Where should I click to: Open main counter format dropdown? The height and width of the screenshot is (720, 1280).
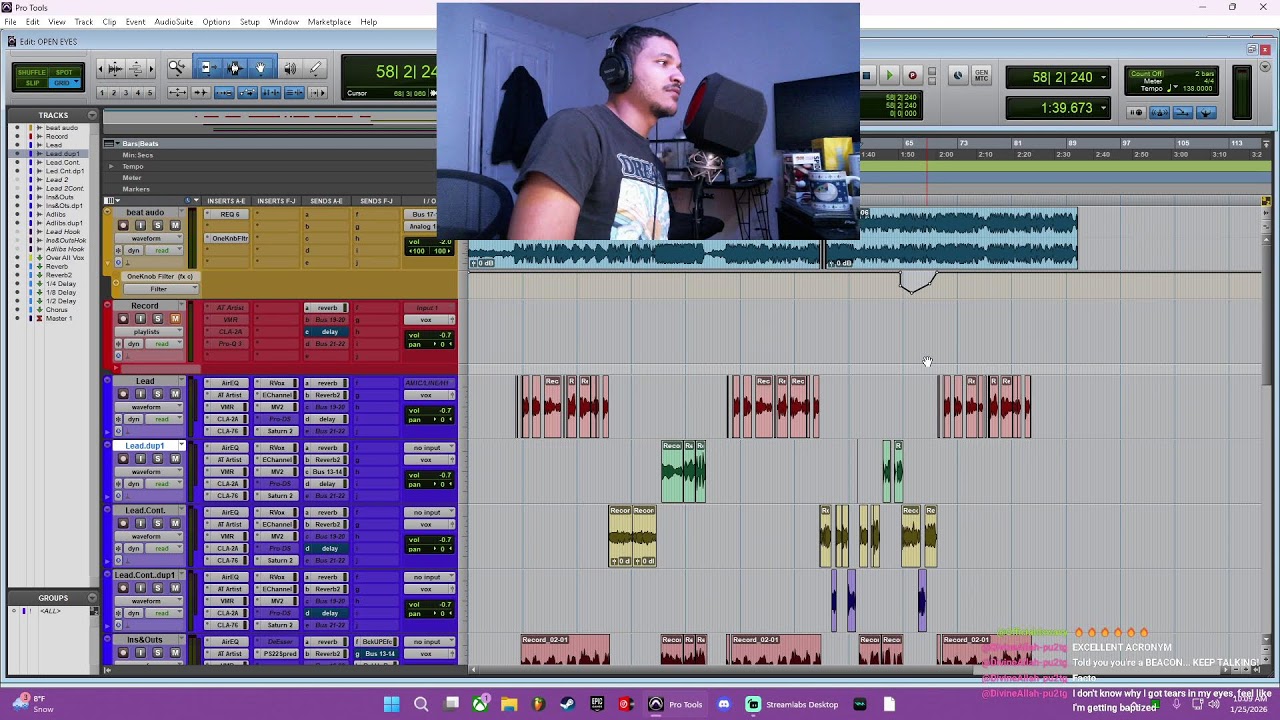click(x=1104, y=77)
